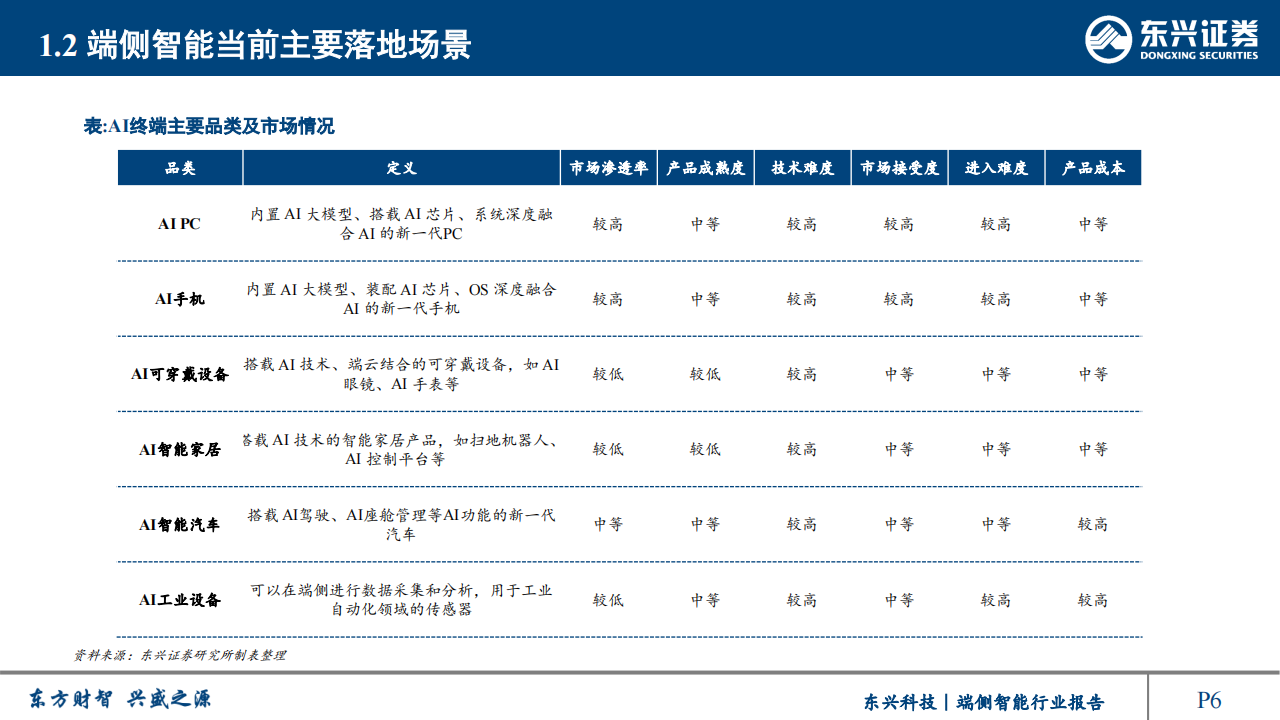Click the '品类' column header
Screen dimensions: 1280x720
click(180, 168)
